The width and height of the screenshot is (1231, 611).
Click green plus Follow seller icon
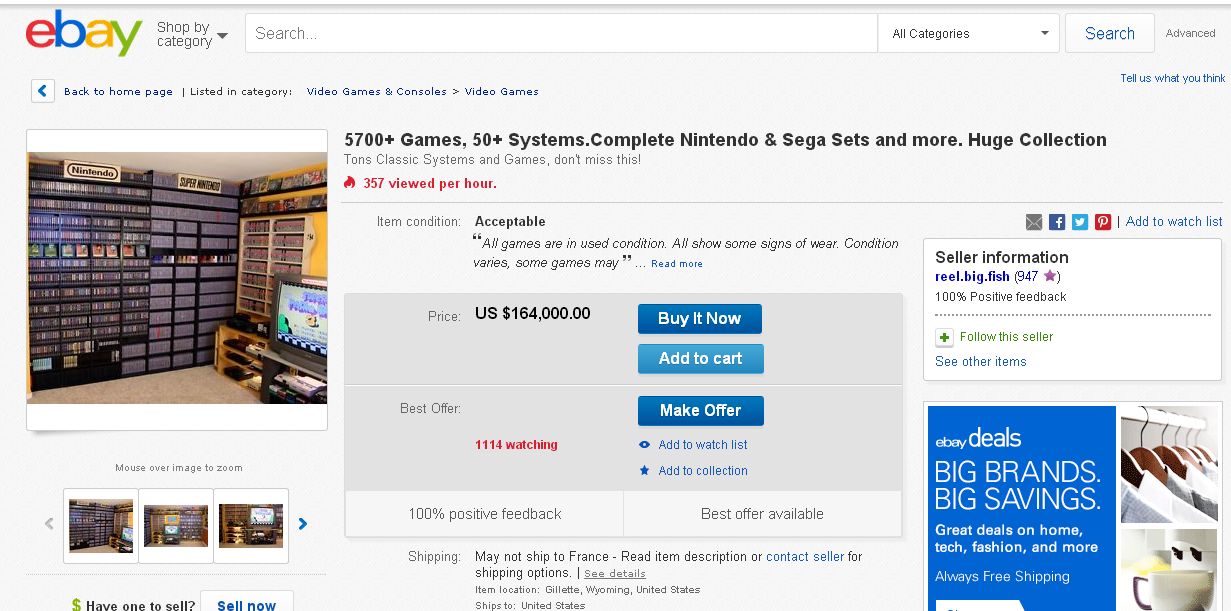pyautogui.click(x=944, y=338)
